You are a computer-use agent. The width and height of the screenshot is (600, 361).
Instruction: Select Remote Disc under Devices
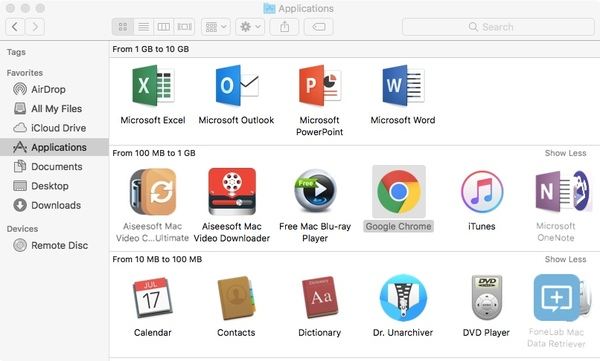[x=54, y=245]
